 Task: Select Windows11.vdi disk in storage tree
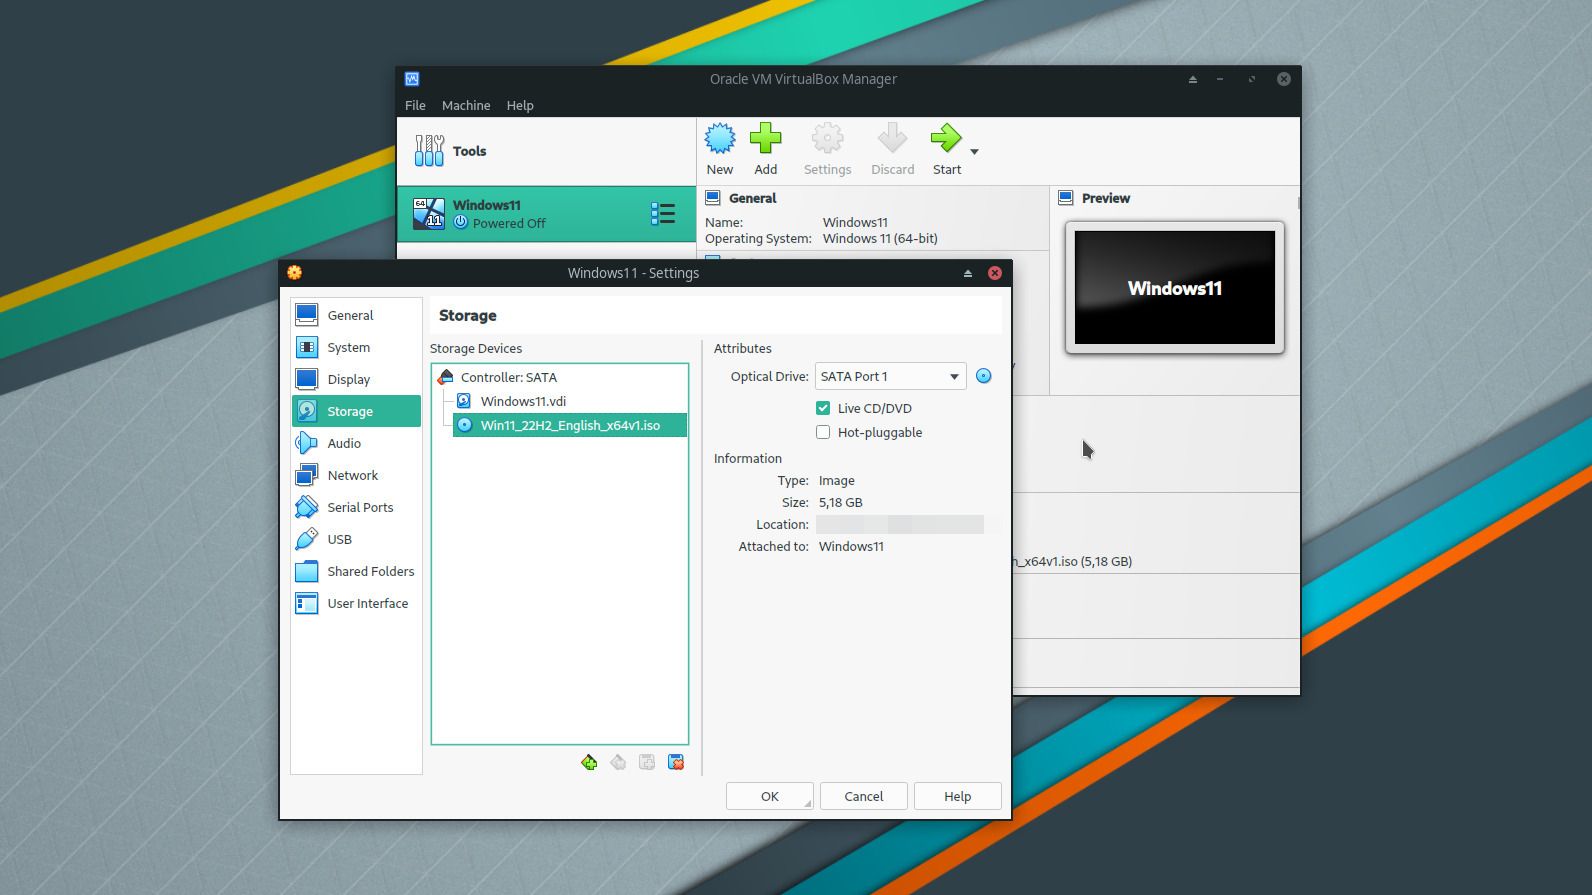(x=523, y=401)
